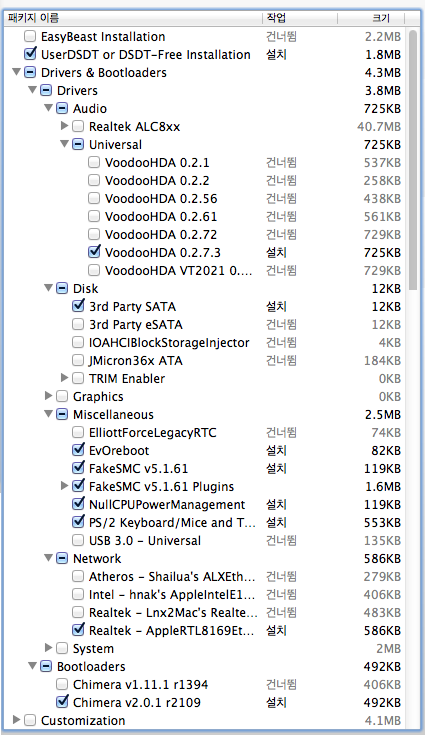Uncheck VoodooHDA 0.2.7.3

[94, 252]
